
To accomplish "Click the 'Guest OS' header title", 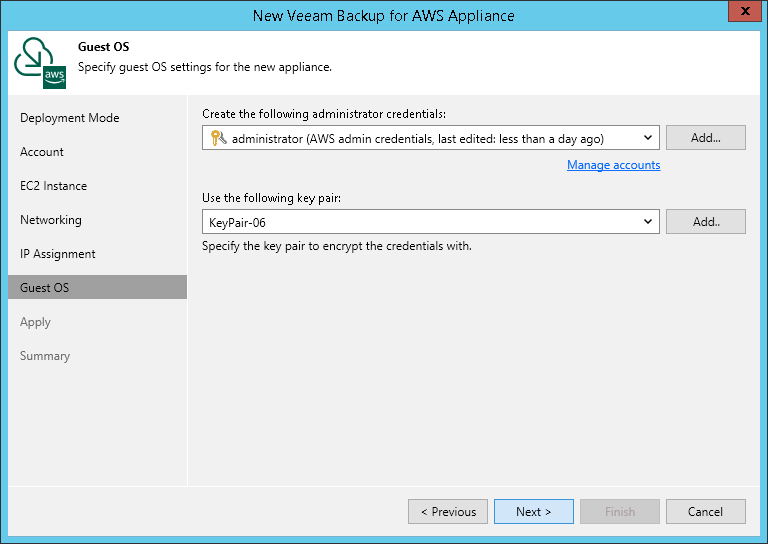I will pyautogui.click(x=103, y=47).
